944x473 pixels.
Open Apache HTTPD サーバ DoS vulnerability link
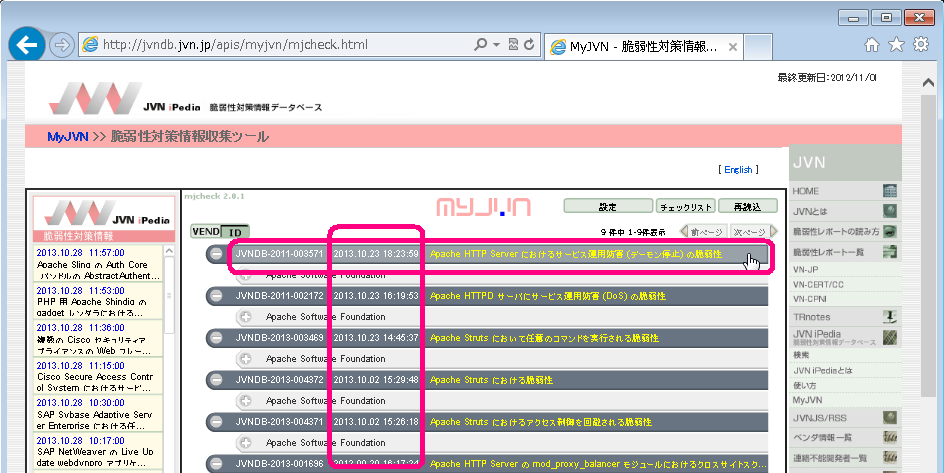[547, 296]
